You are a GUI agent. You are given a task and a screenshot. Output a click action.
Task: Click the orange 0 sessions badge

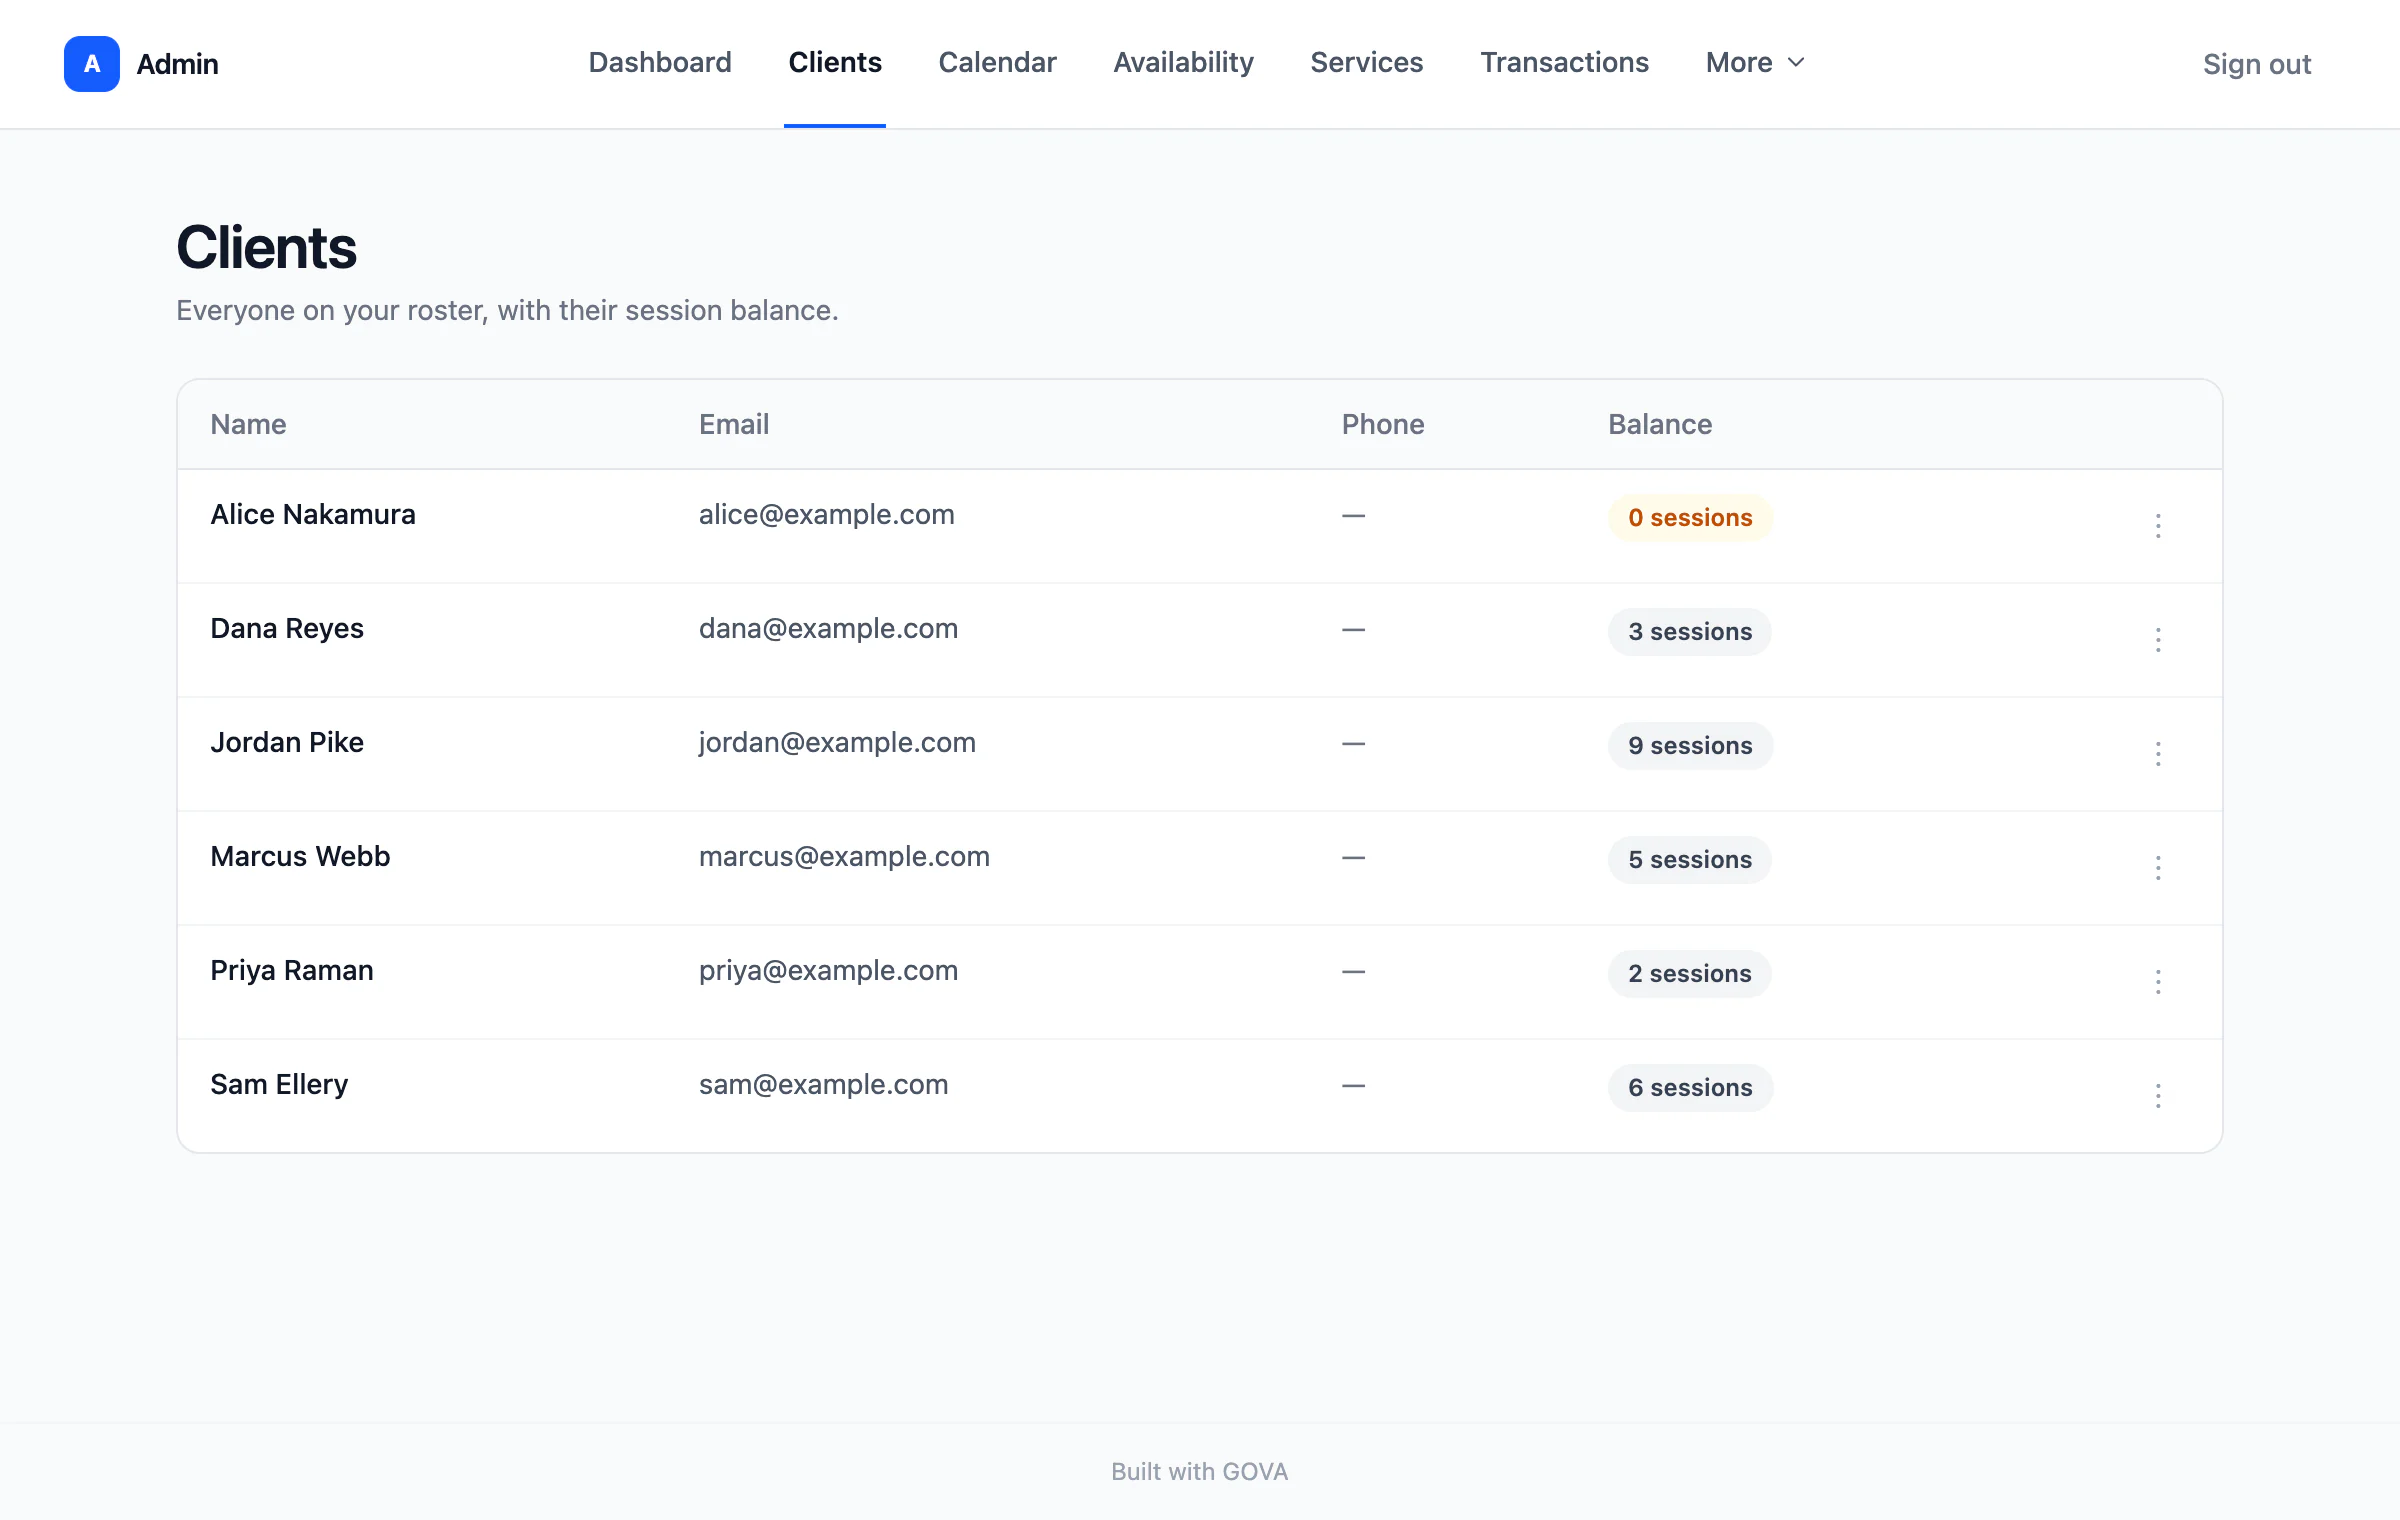click(1690, 517)
